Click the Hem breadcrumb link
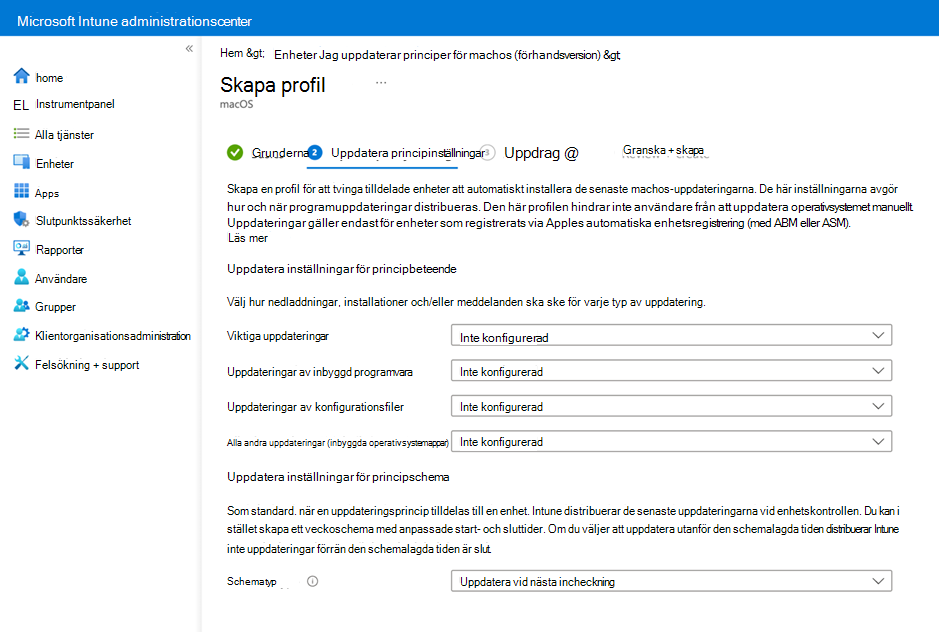Image resolution: width=939 pixels, height=632 pixels. coord(231,53)
